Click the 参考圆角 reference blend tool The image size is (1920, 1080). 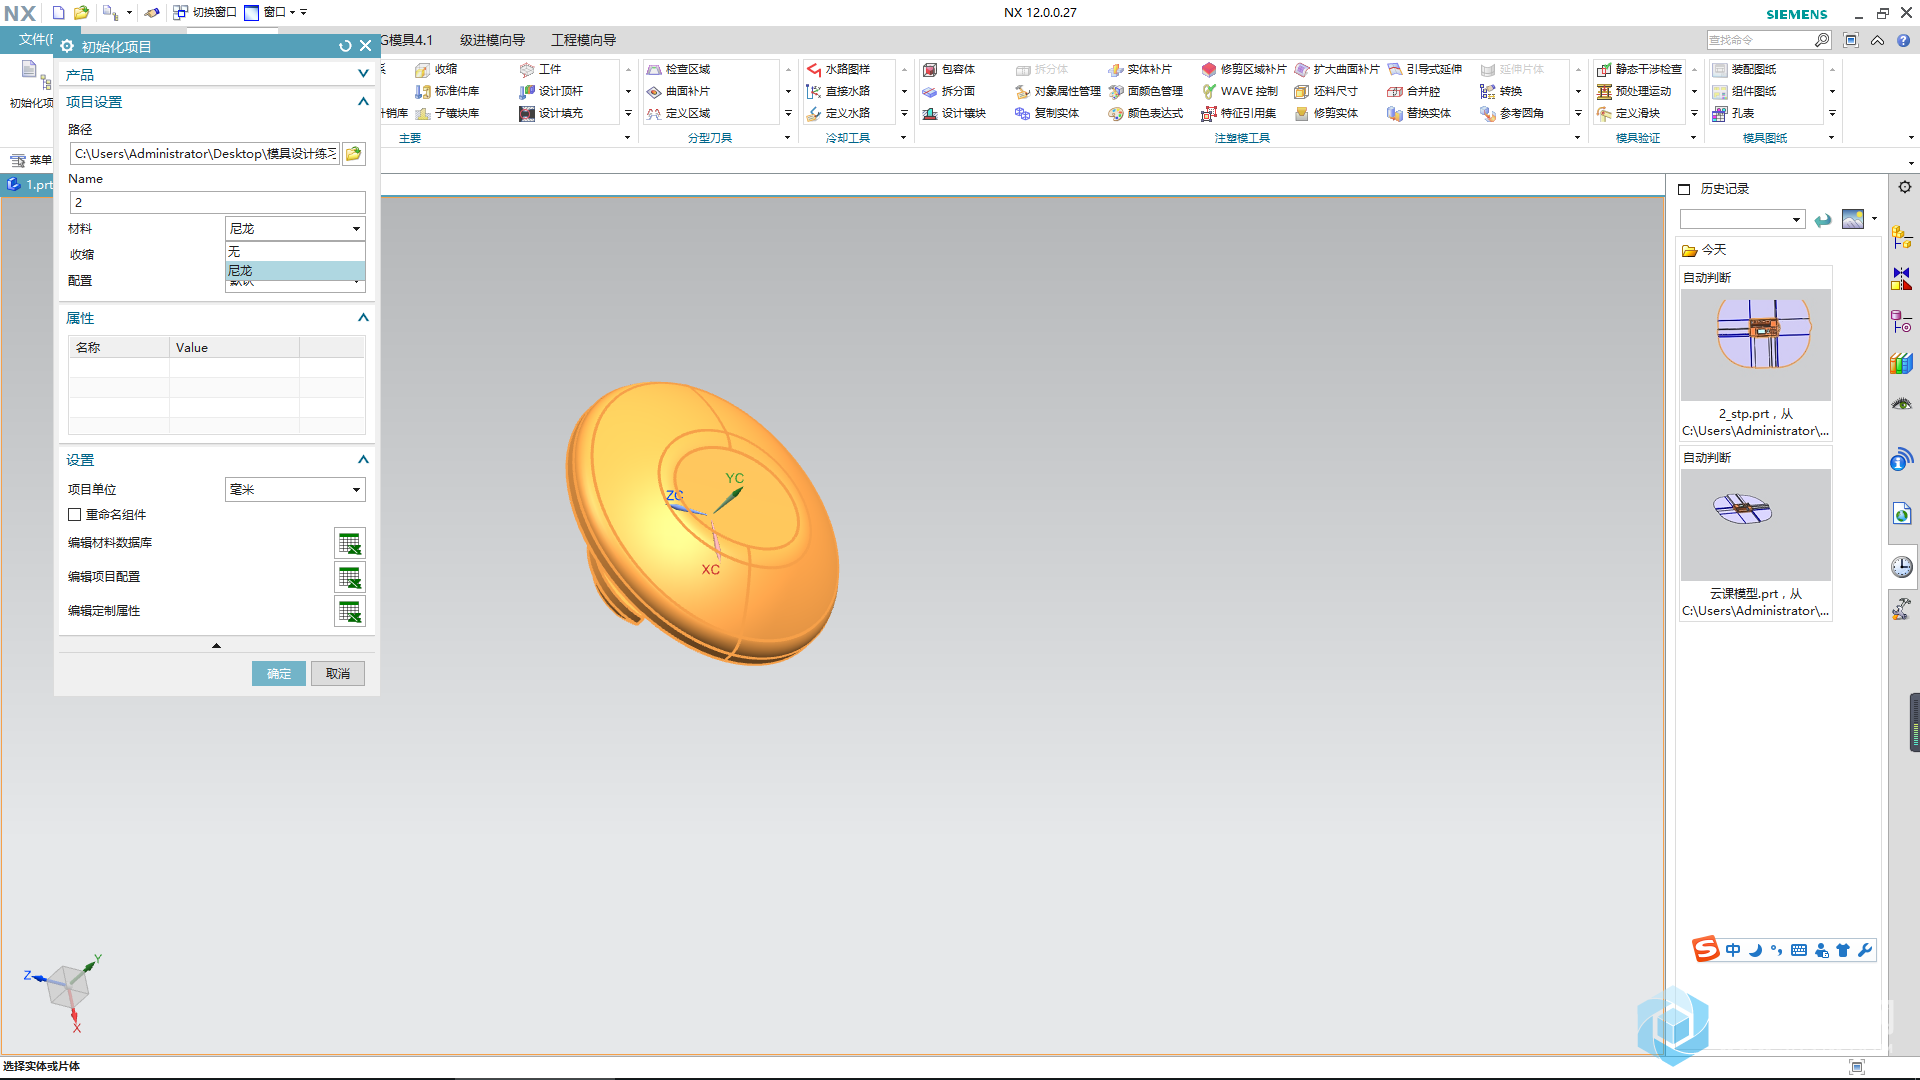point(1512,113)
